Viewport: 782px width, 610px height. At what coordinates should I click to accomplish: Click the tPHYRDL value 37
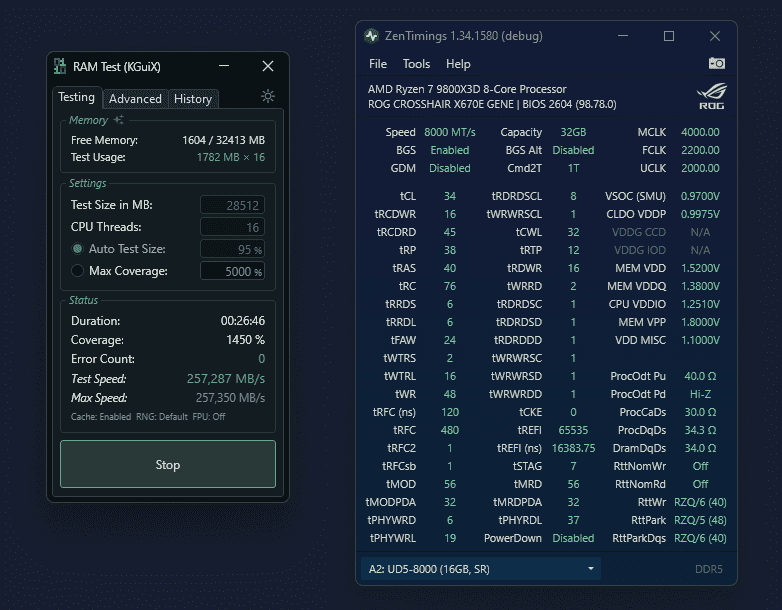click(573, 520)
